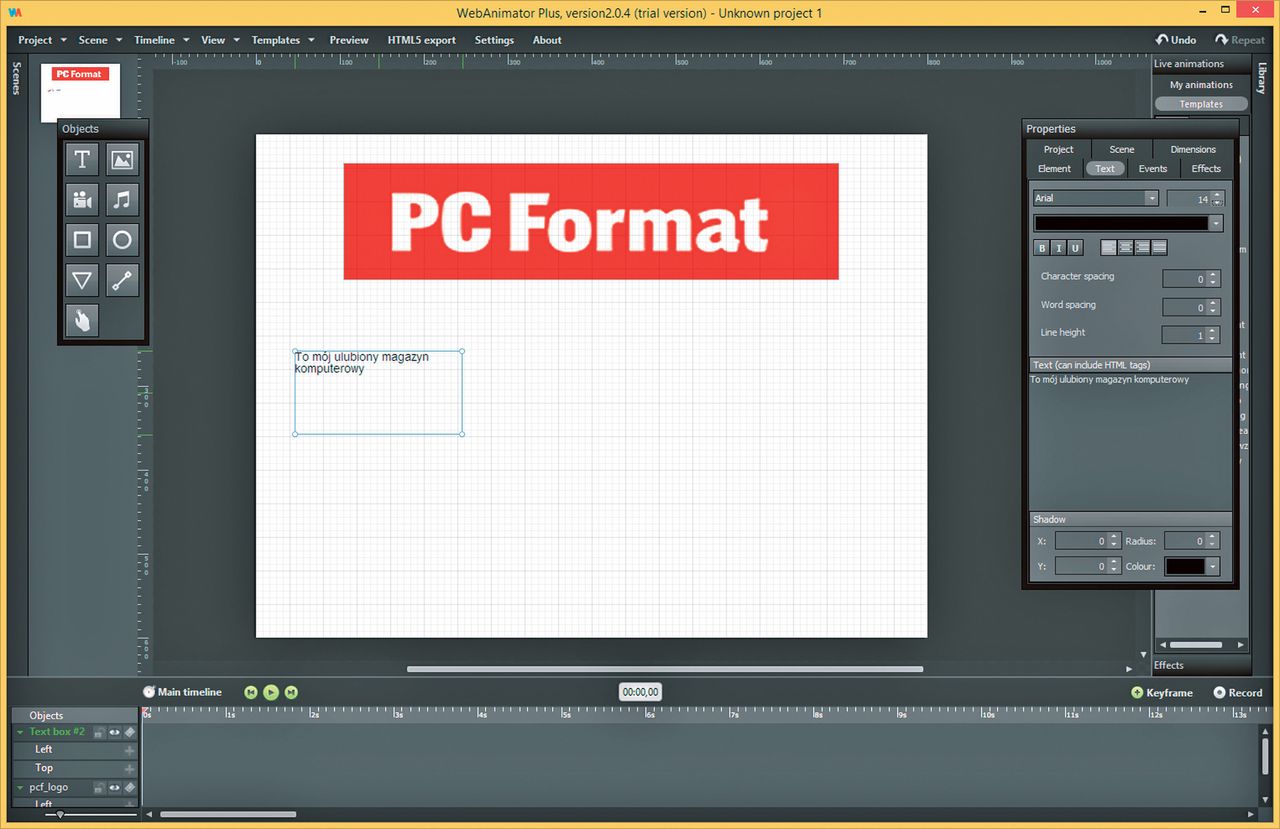Select the Text tool in Objects panel
Image resolution: width=1280 pixels, height=829 pixels.
(x=82, y=160)
